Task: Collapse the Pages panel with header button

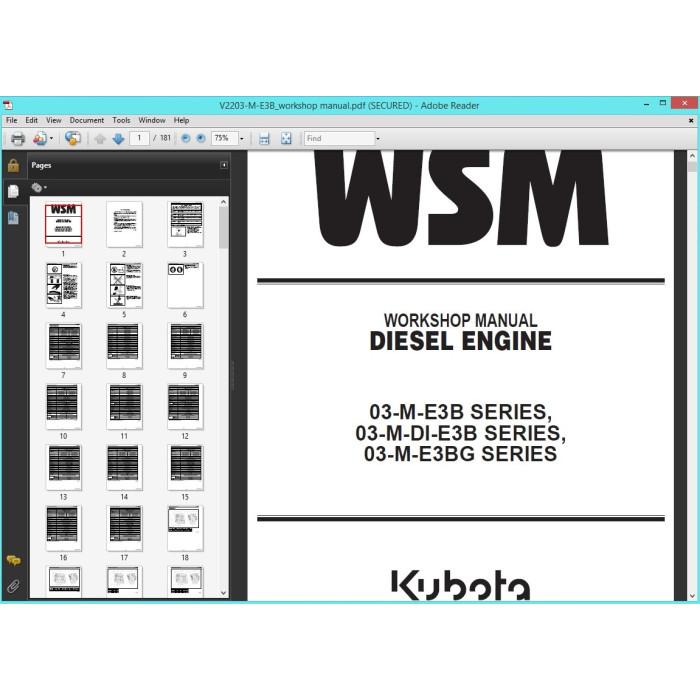Action: point(224,165)
